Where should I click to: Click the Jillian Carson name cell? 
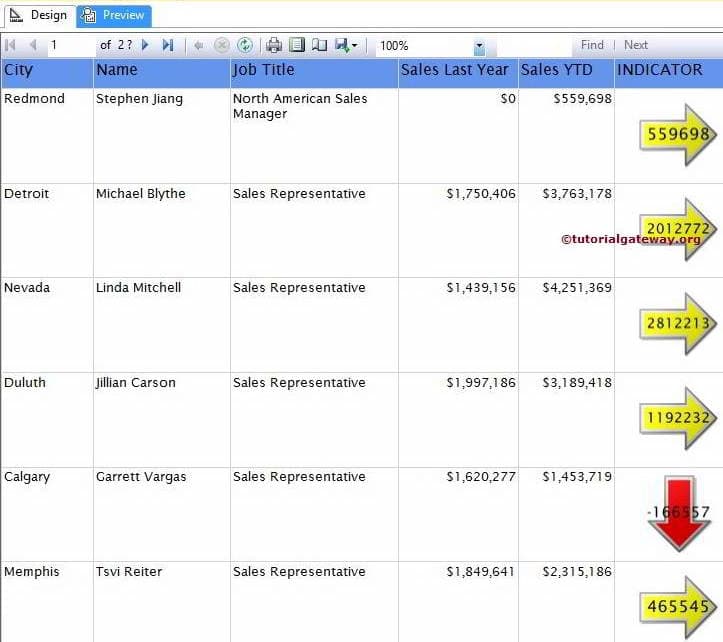pos(162,420)
